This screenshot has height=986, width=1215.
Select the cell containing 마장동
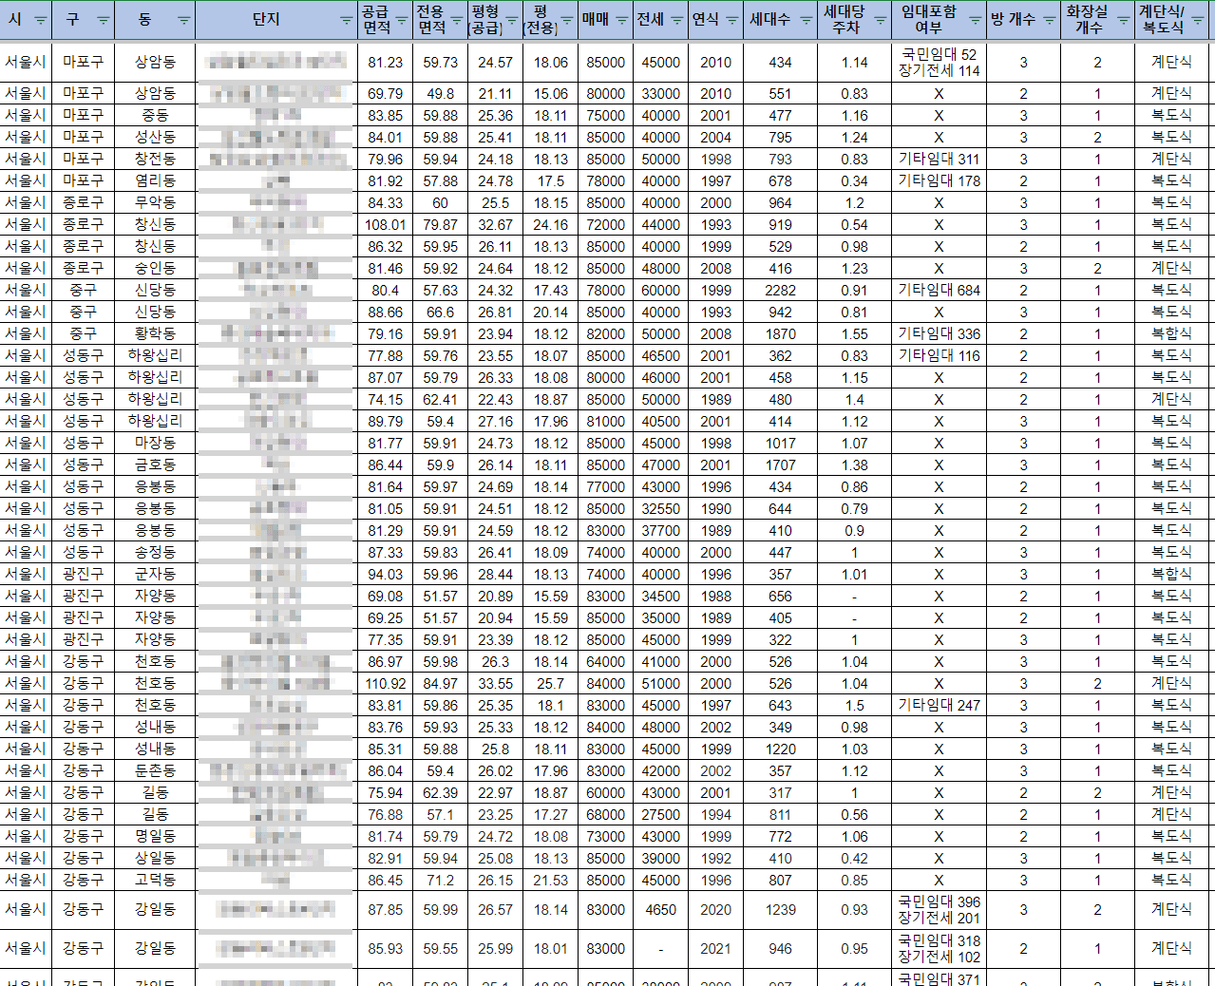coord(155,443)
